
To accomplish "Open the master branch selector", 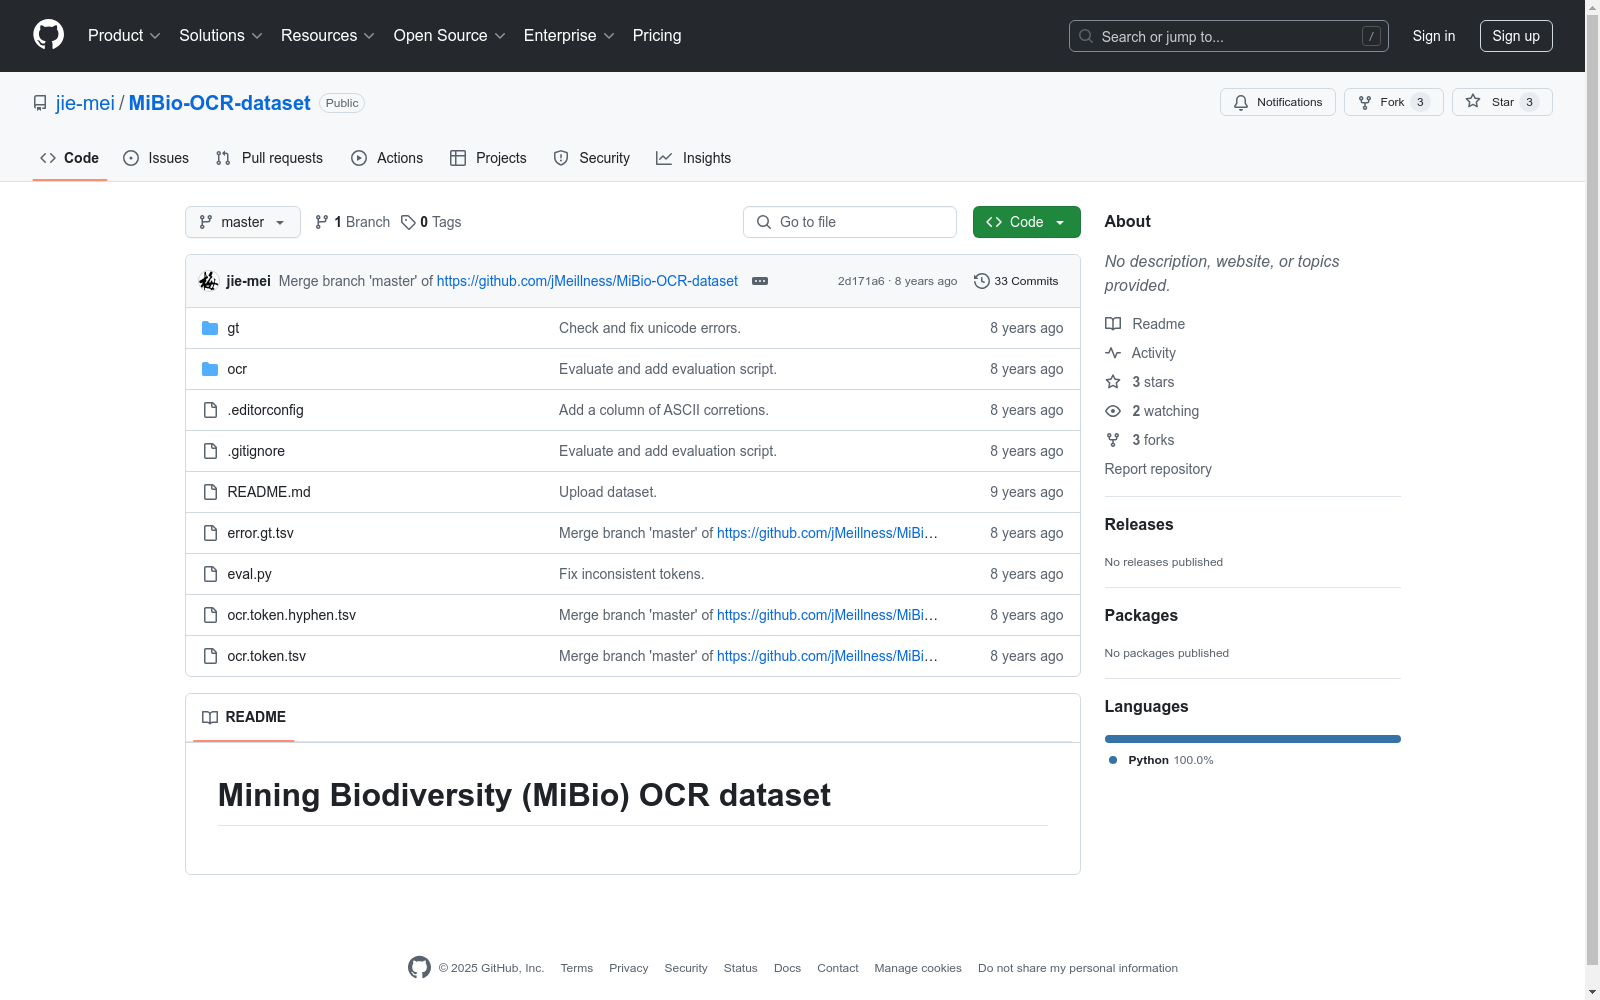I will (243, 222).
